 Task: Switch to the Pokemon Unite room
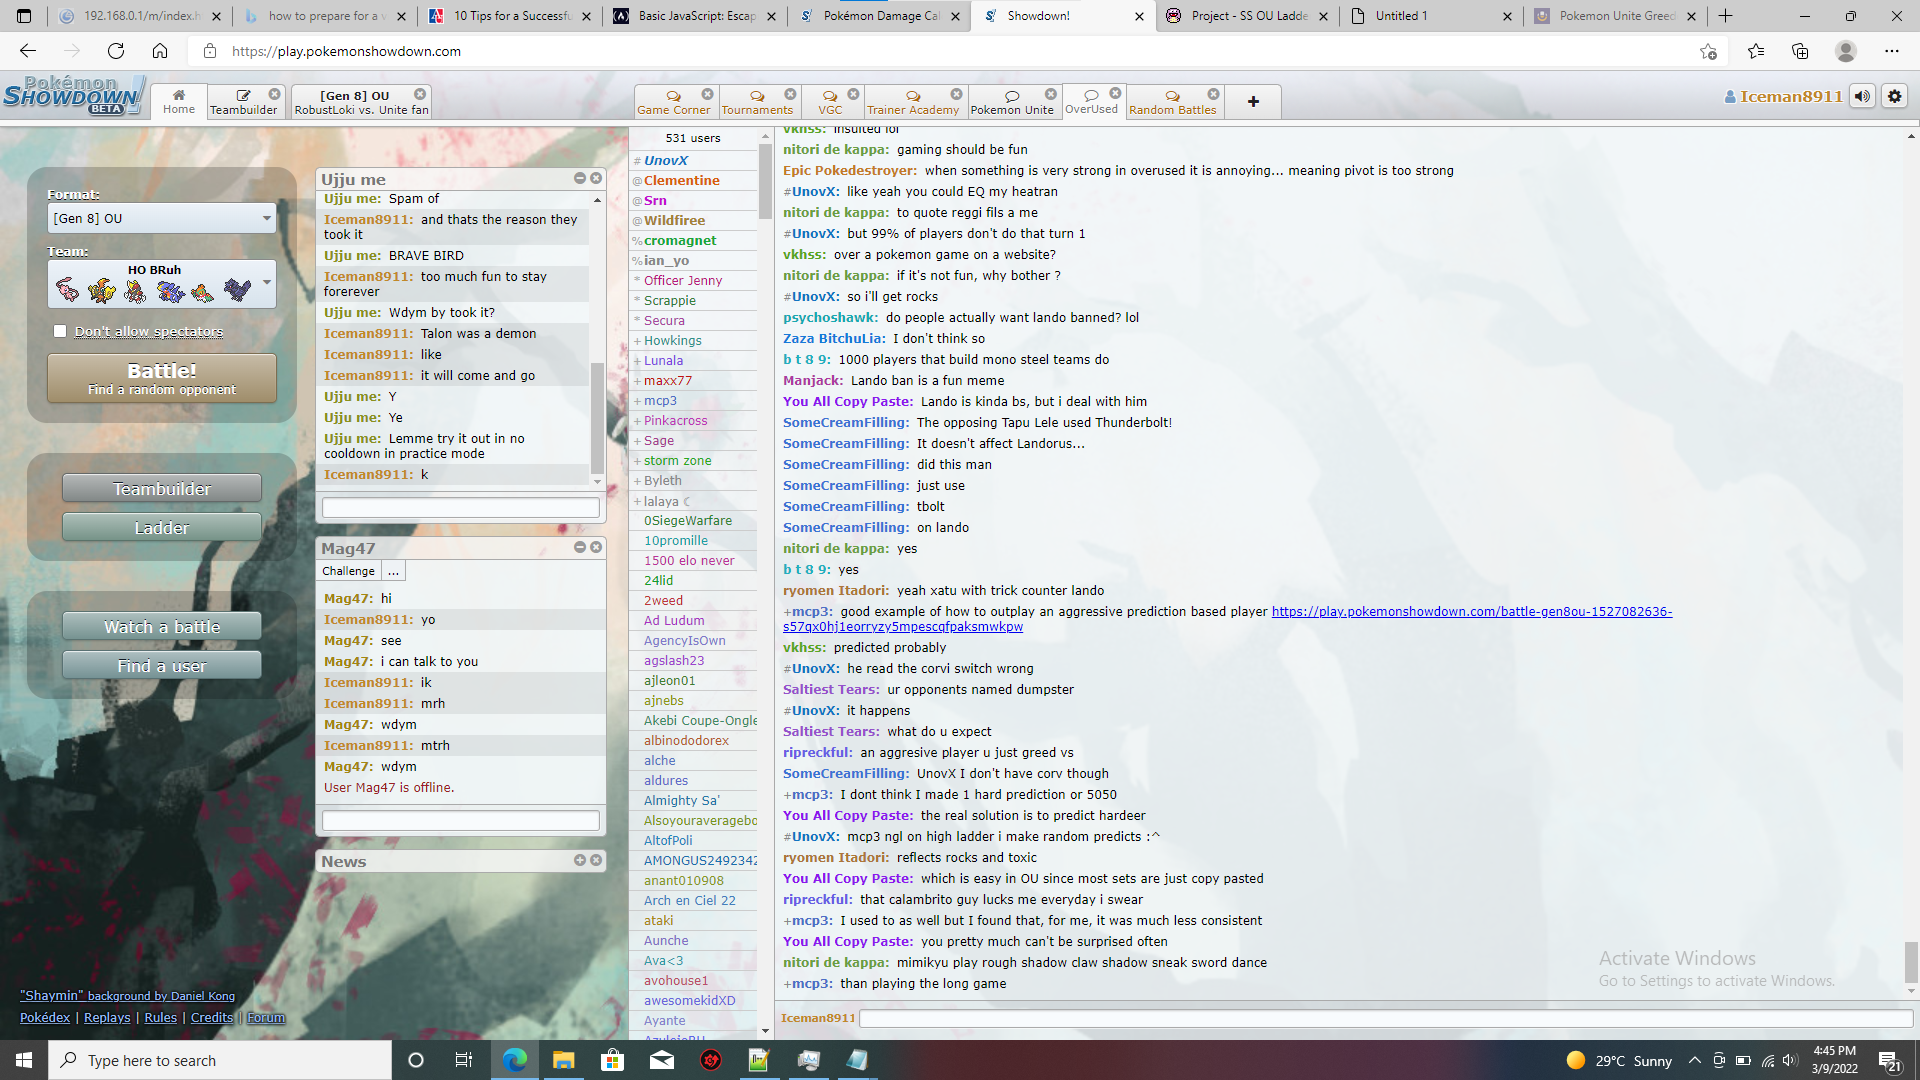click(1012, 102)
